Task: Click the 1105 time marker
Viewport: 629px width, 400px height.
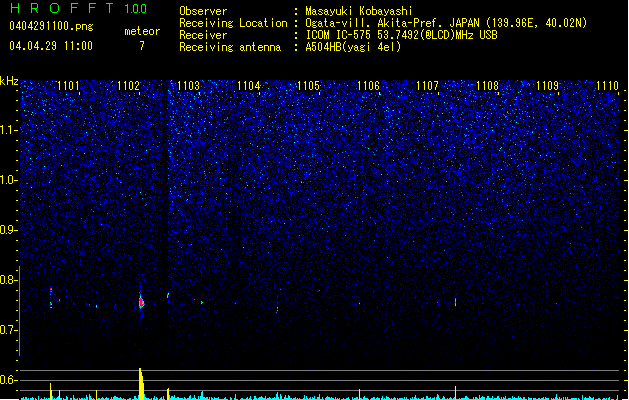Action: pos(308,86)
